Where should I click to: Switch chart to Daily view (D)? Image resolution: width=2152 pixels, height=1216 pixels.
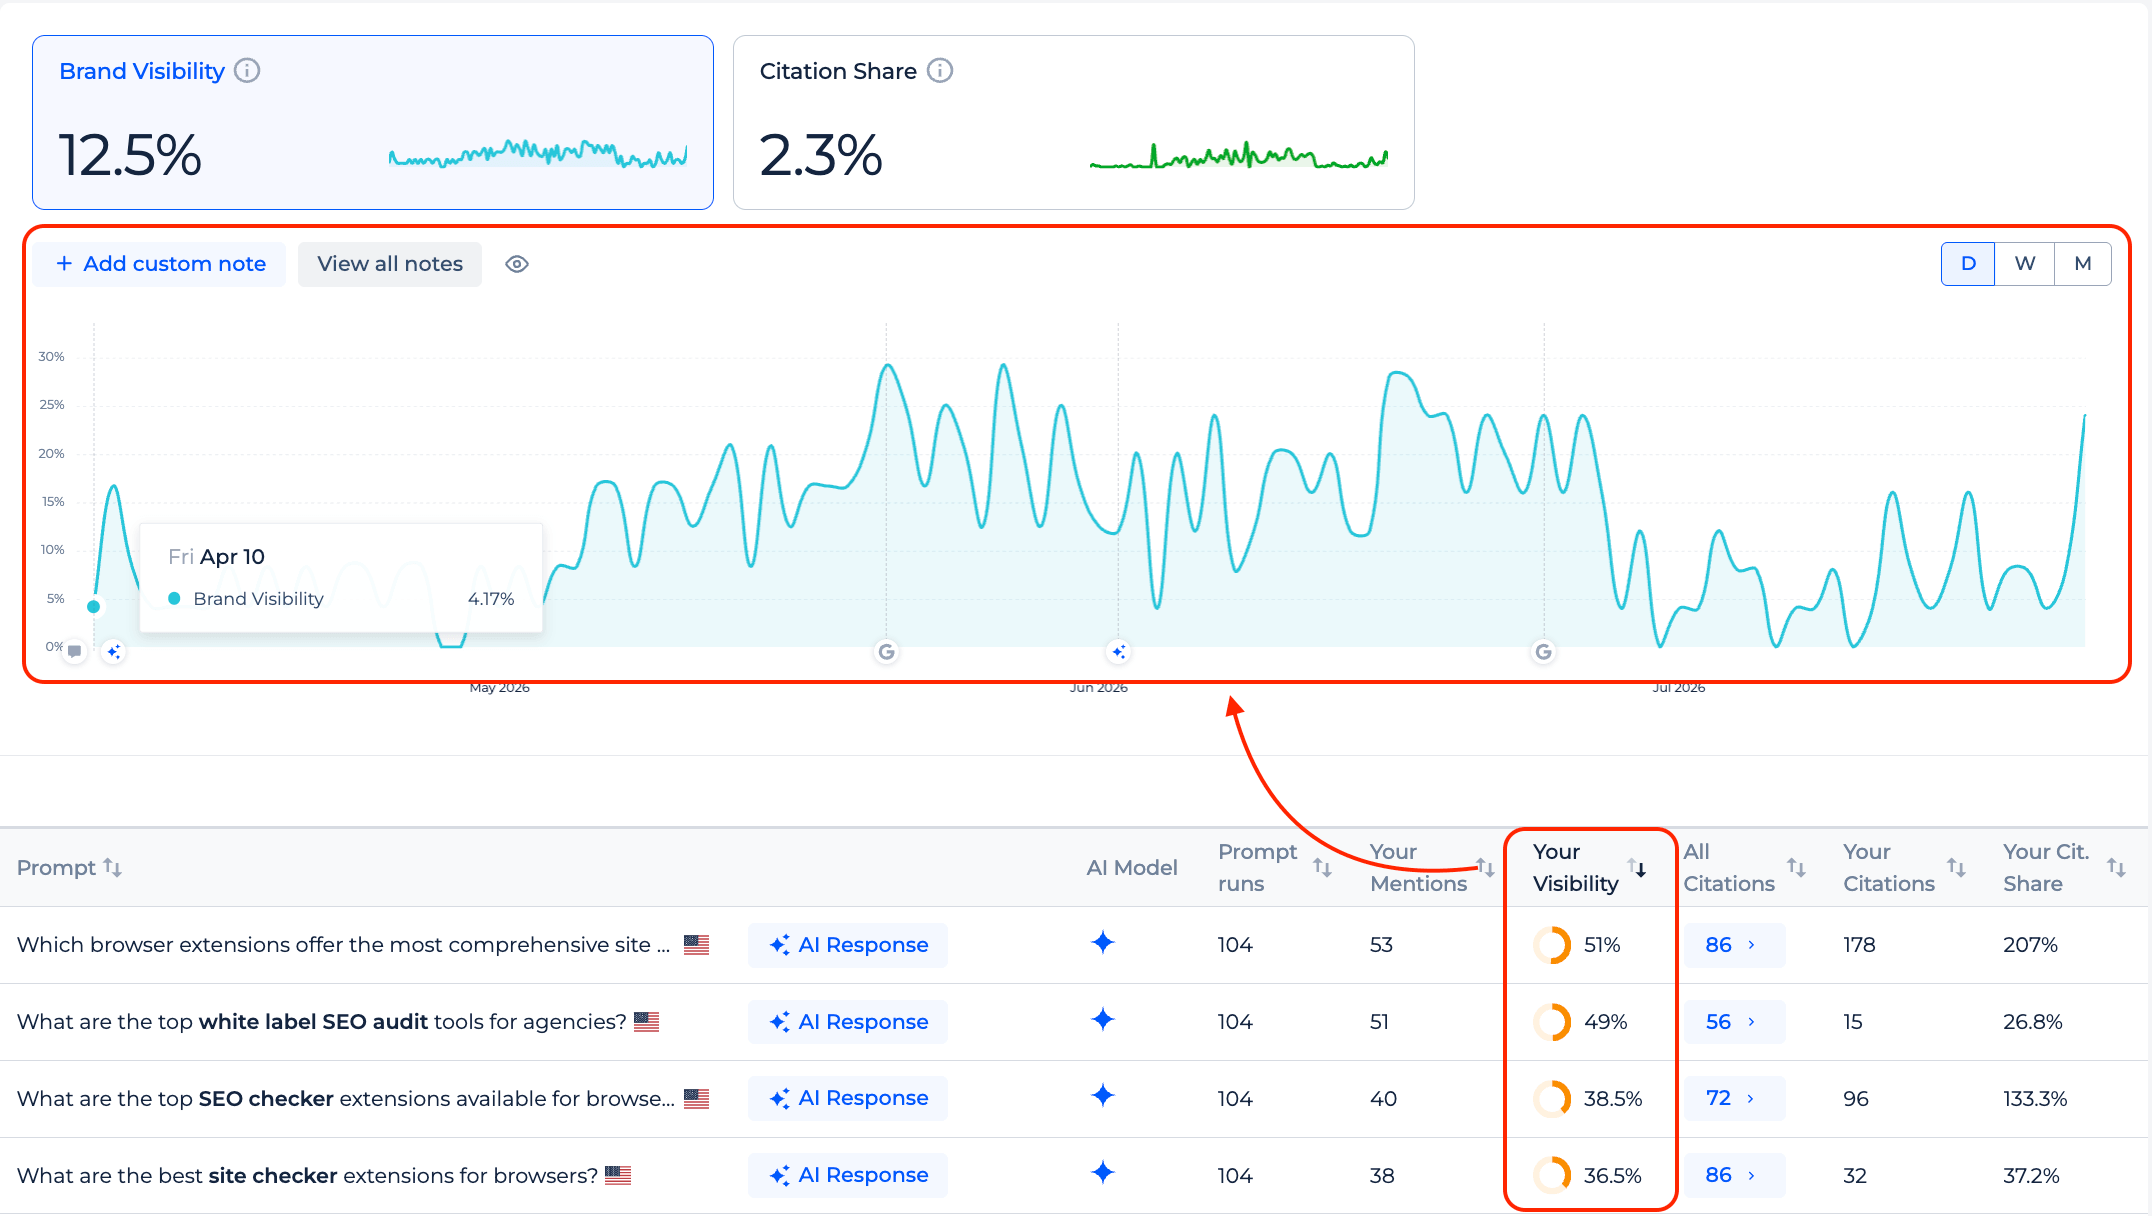coord(1968,264)
